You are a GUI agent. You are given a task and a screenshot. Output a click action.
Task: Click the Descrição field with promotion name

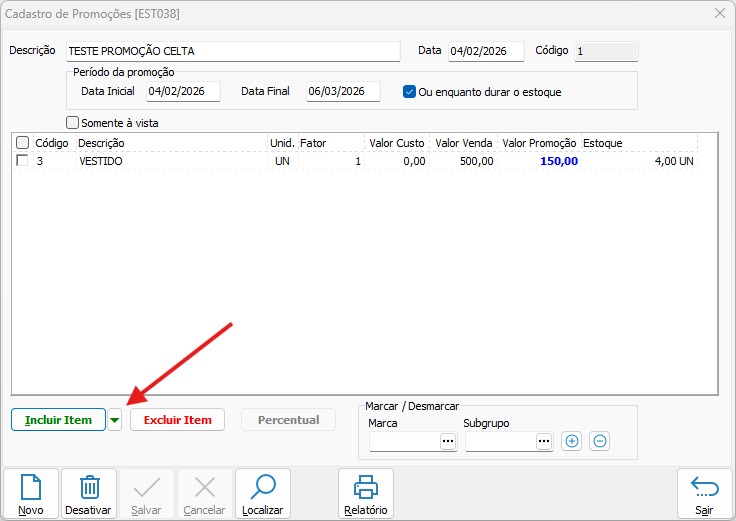tap(232, 51)
